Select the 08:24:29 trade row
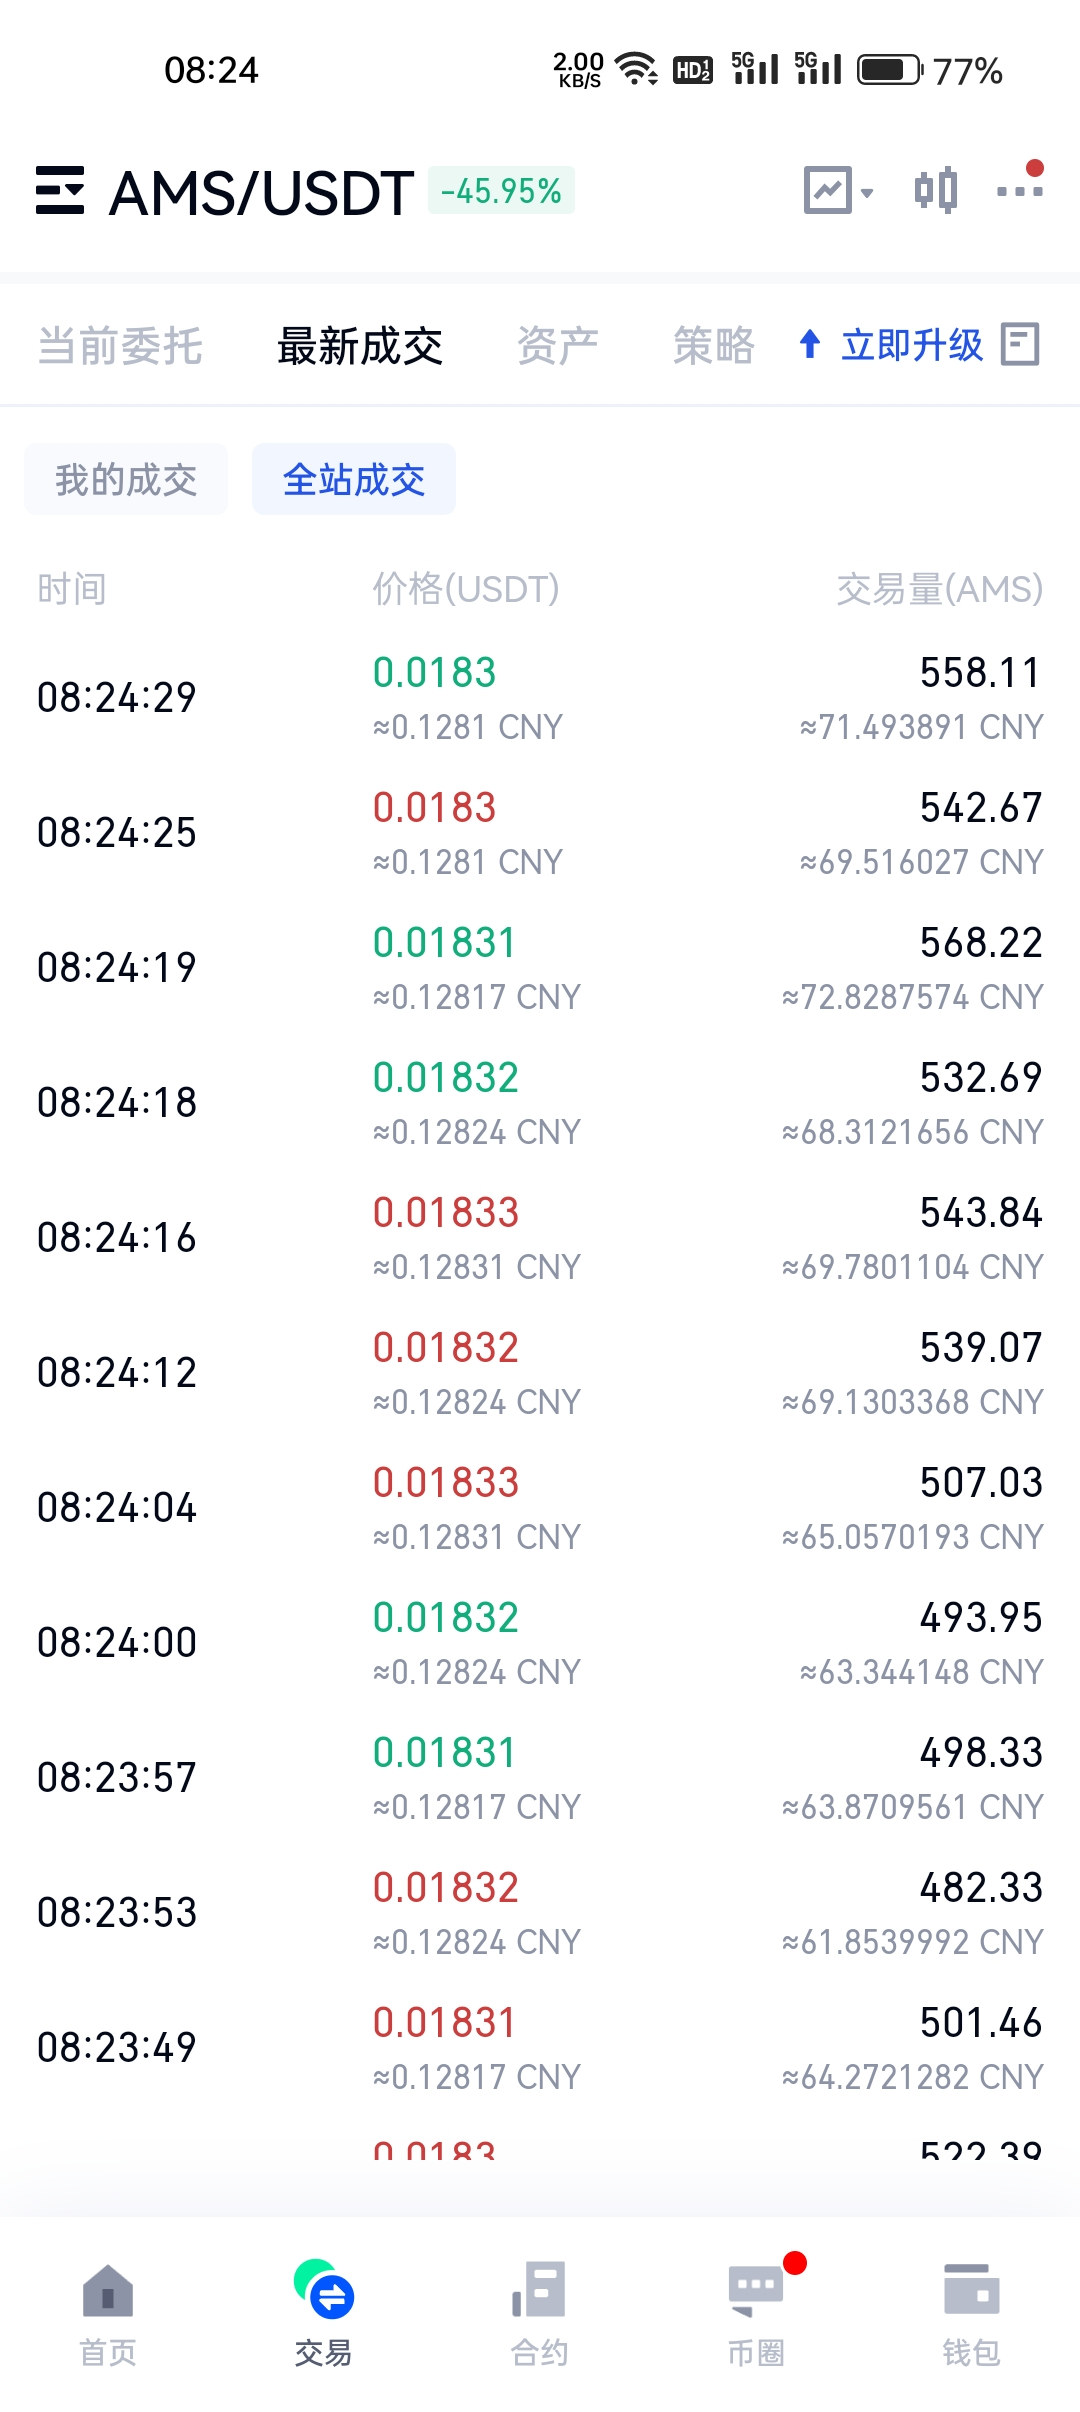Viewport: 1080px width, 2412px height. coord(540,698)
